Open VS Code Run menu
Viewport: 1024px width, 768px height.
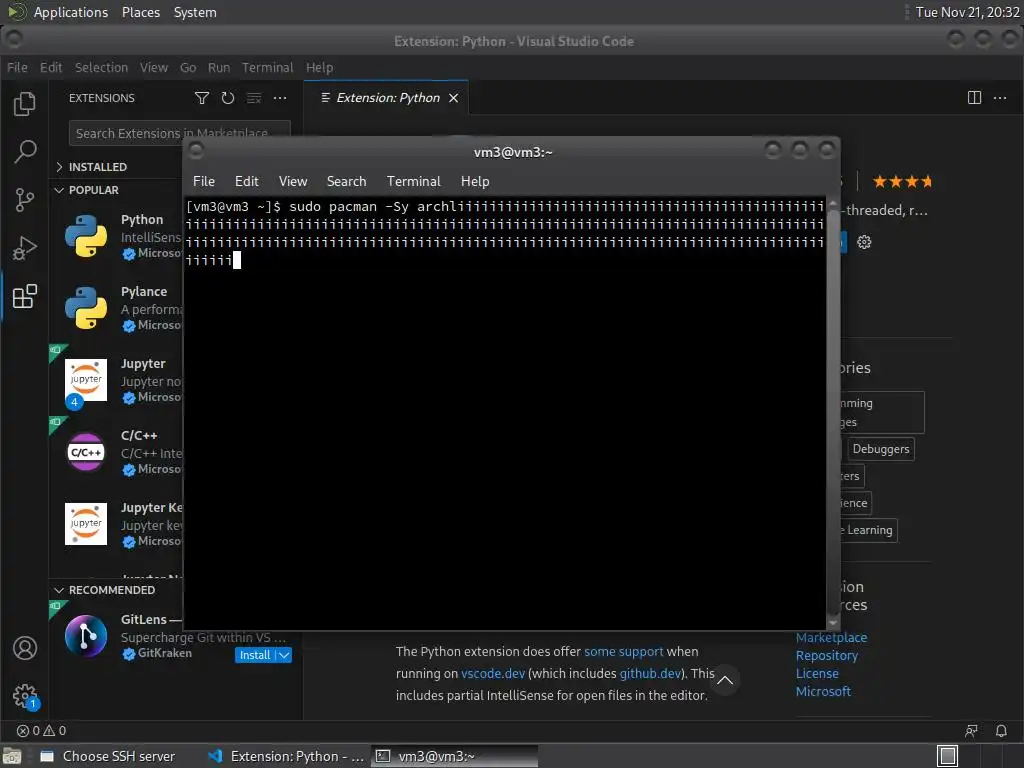coord(219,67)
